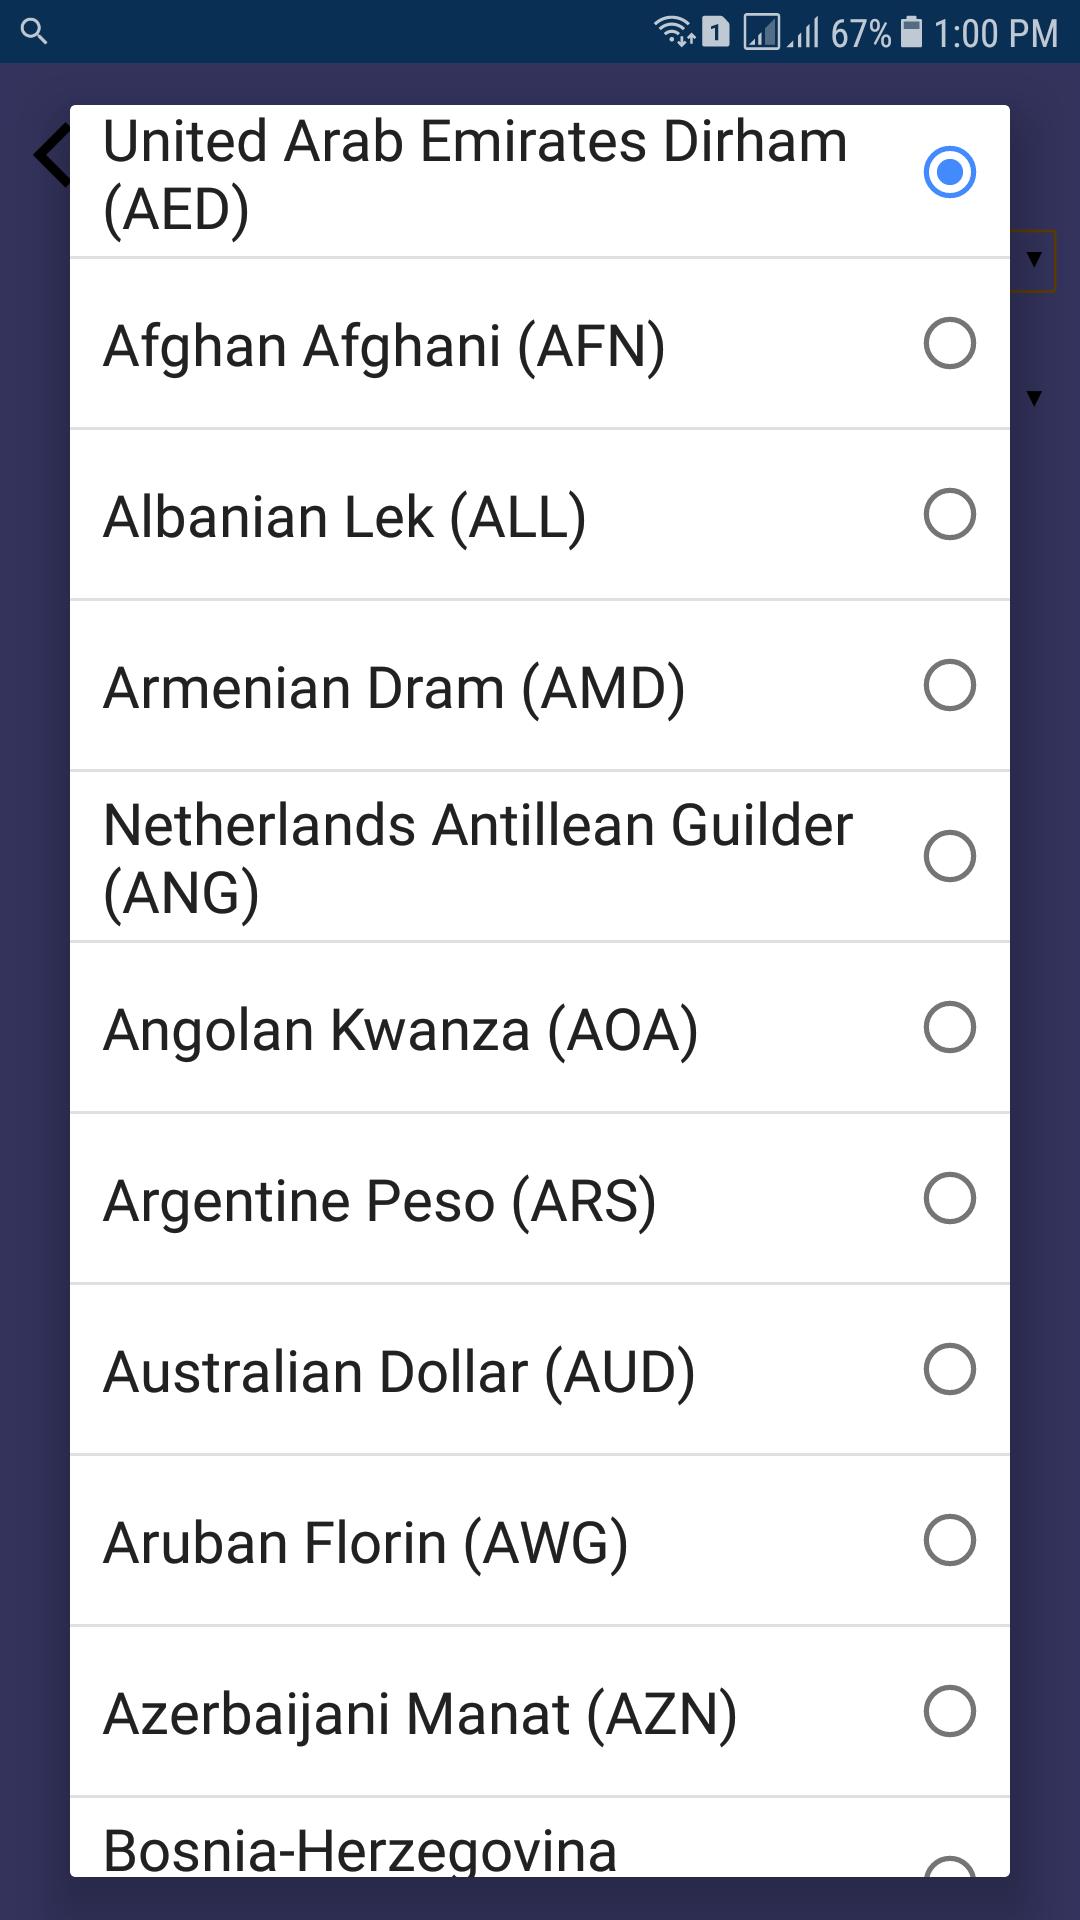Screen dimensions: 1080x1920
Task: Pick Netherlands Antillean Guilder (ANG) option
Action: [x=540, y=856]
